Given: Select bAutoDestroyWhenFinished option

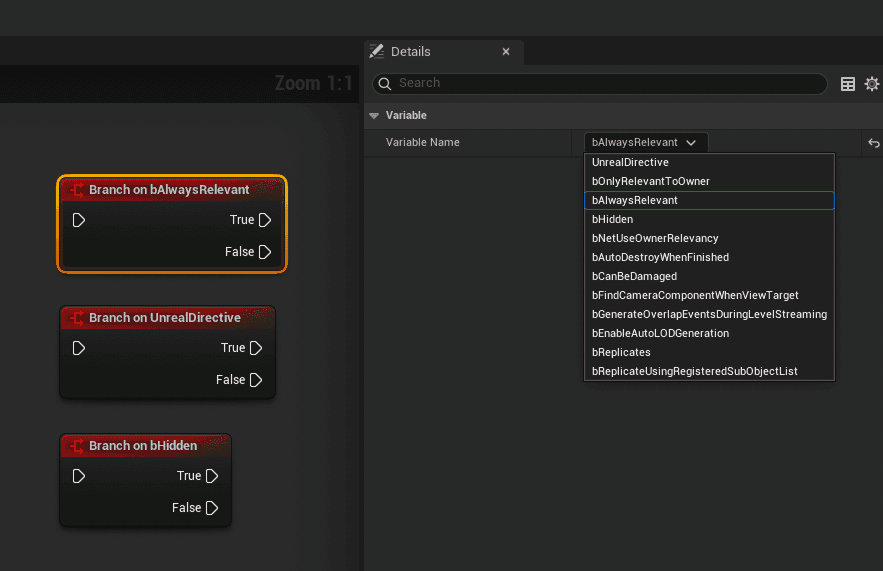Looking at the screenshot, I should tap(709, 257).
